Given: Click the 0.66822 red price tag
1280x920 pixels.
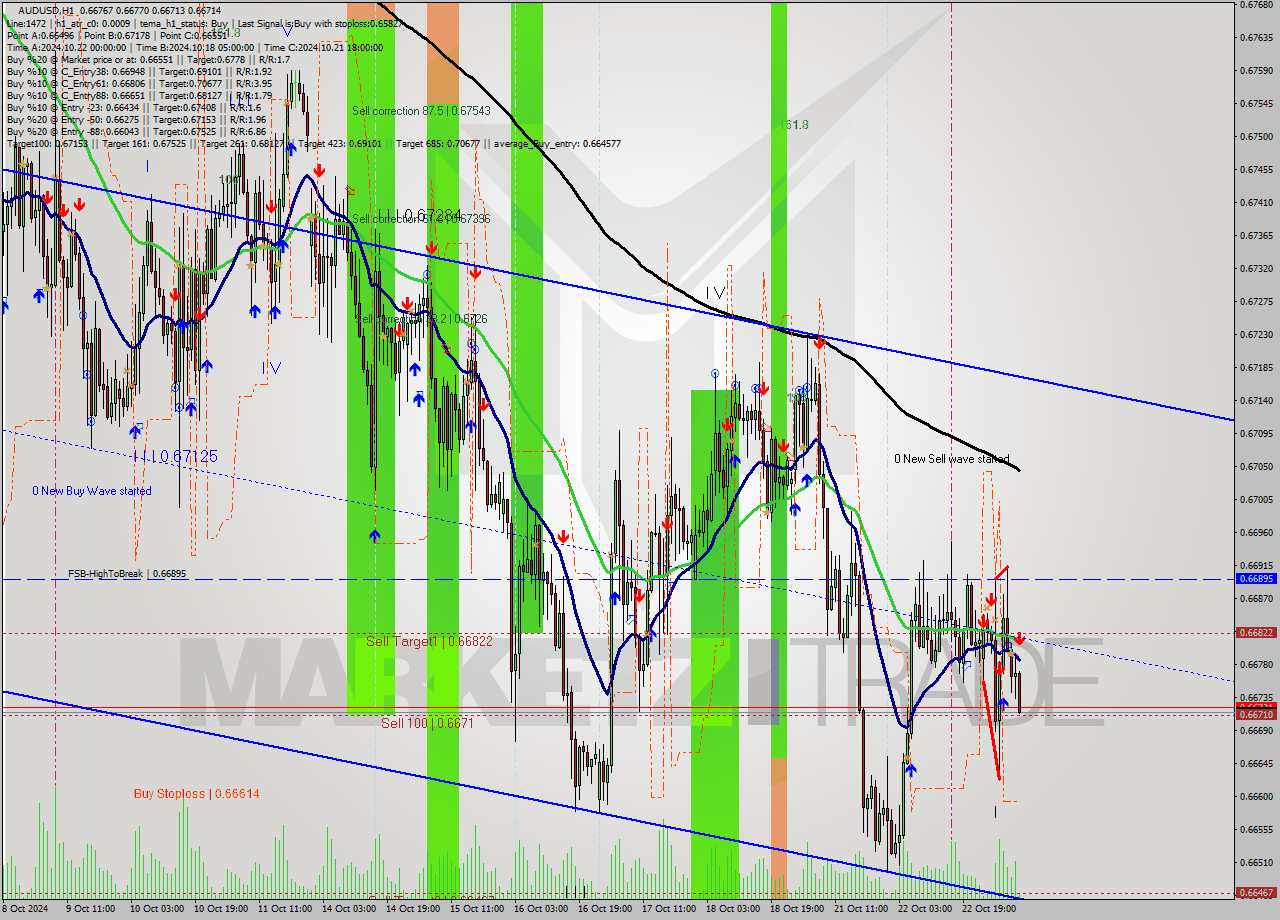Looking at the screenshot, I should coord(1256,632).
